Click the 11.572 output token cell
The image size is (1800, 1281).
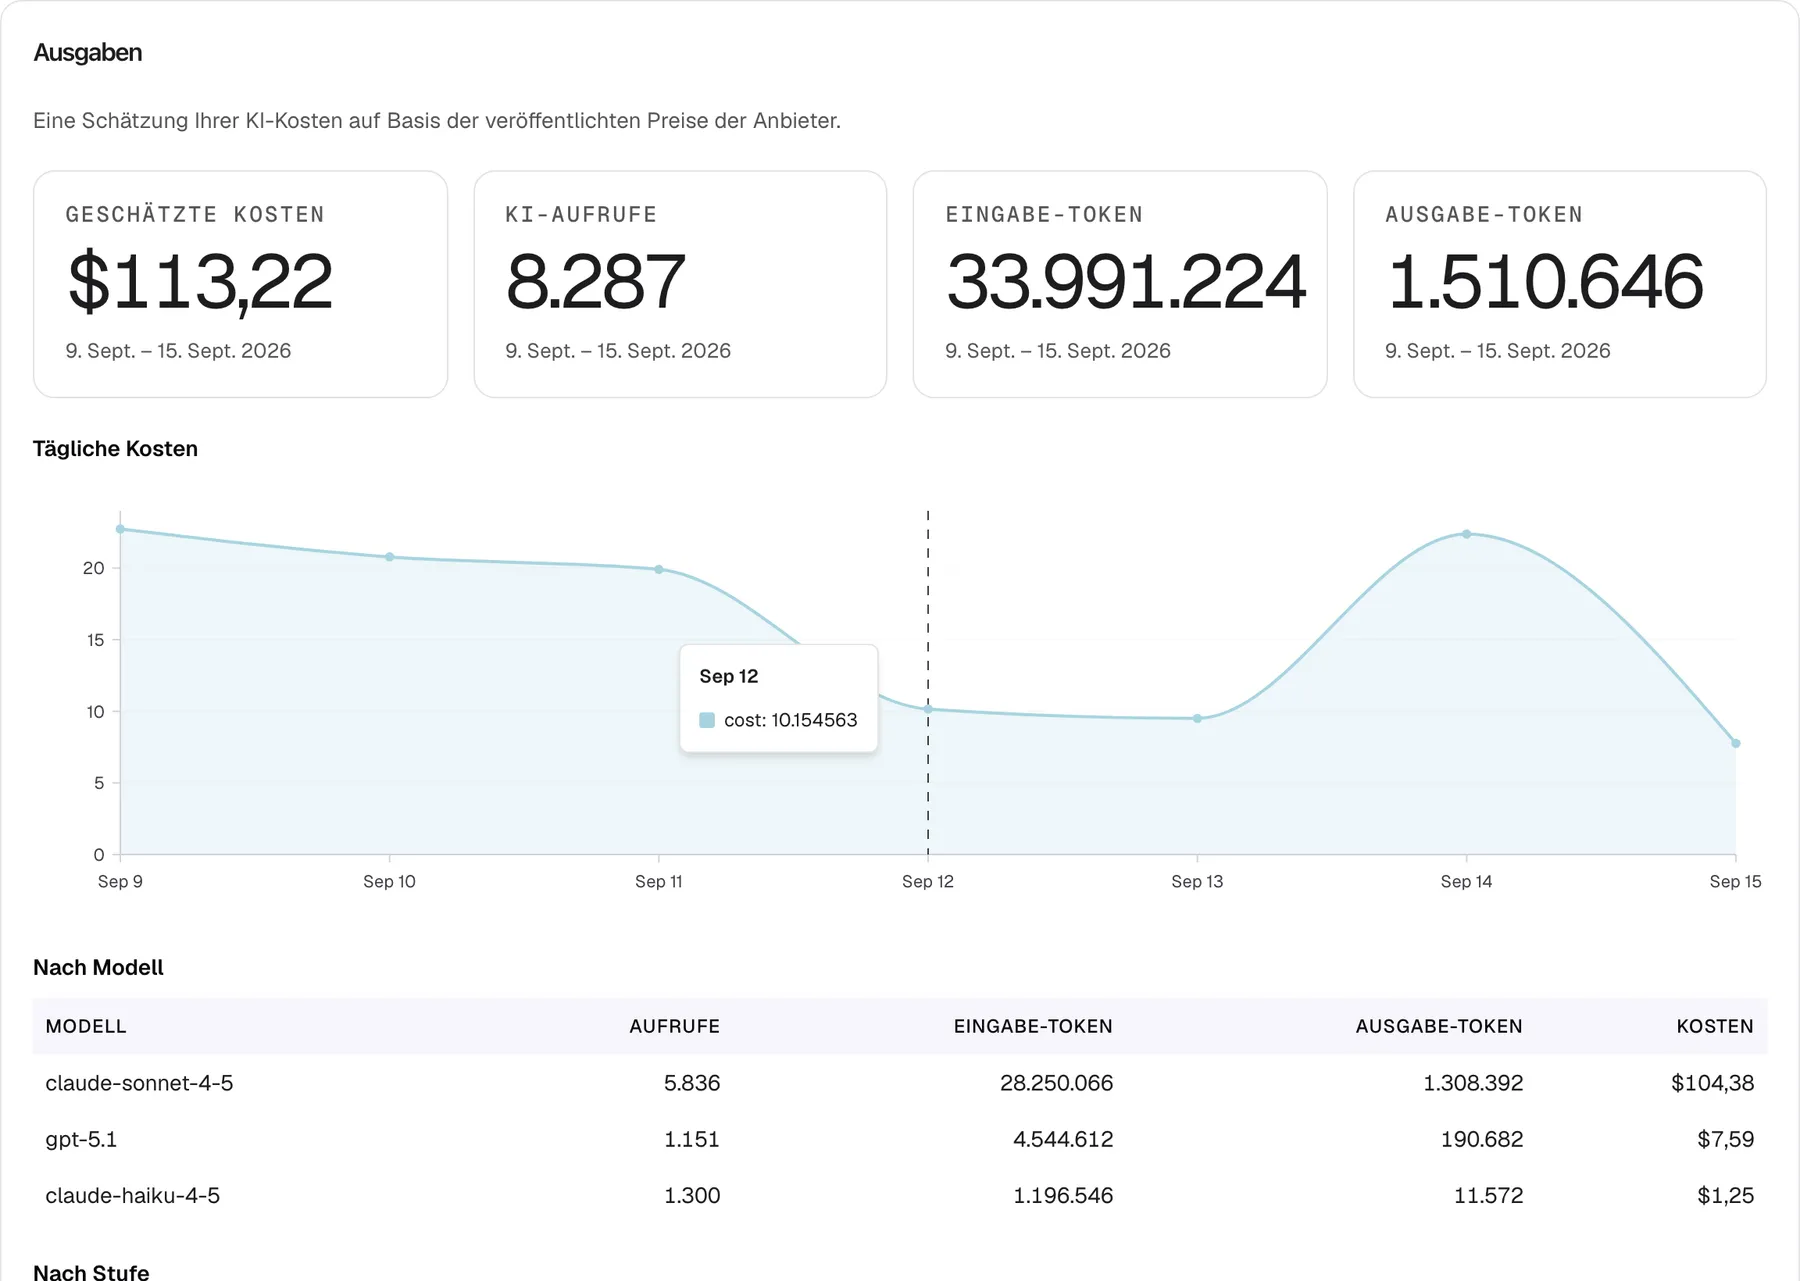point(1488,1195)
